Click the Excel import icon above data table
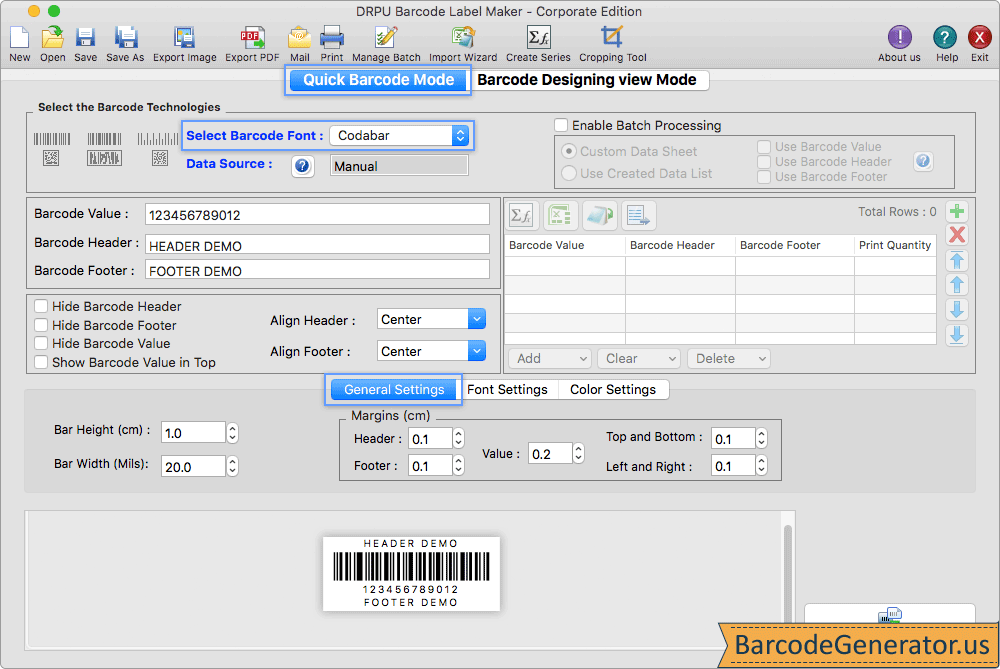 [560, 216]
